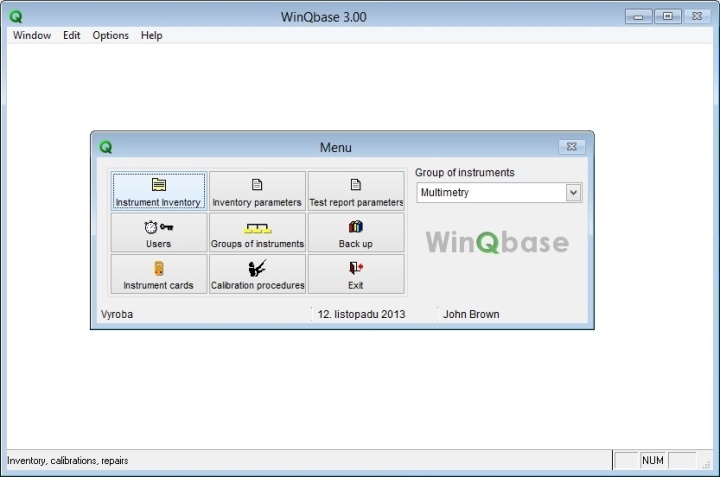Start a Back up
The image size is (720, 477).
356,233
